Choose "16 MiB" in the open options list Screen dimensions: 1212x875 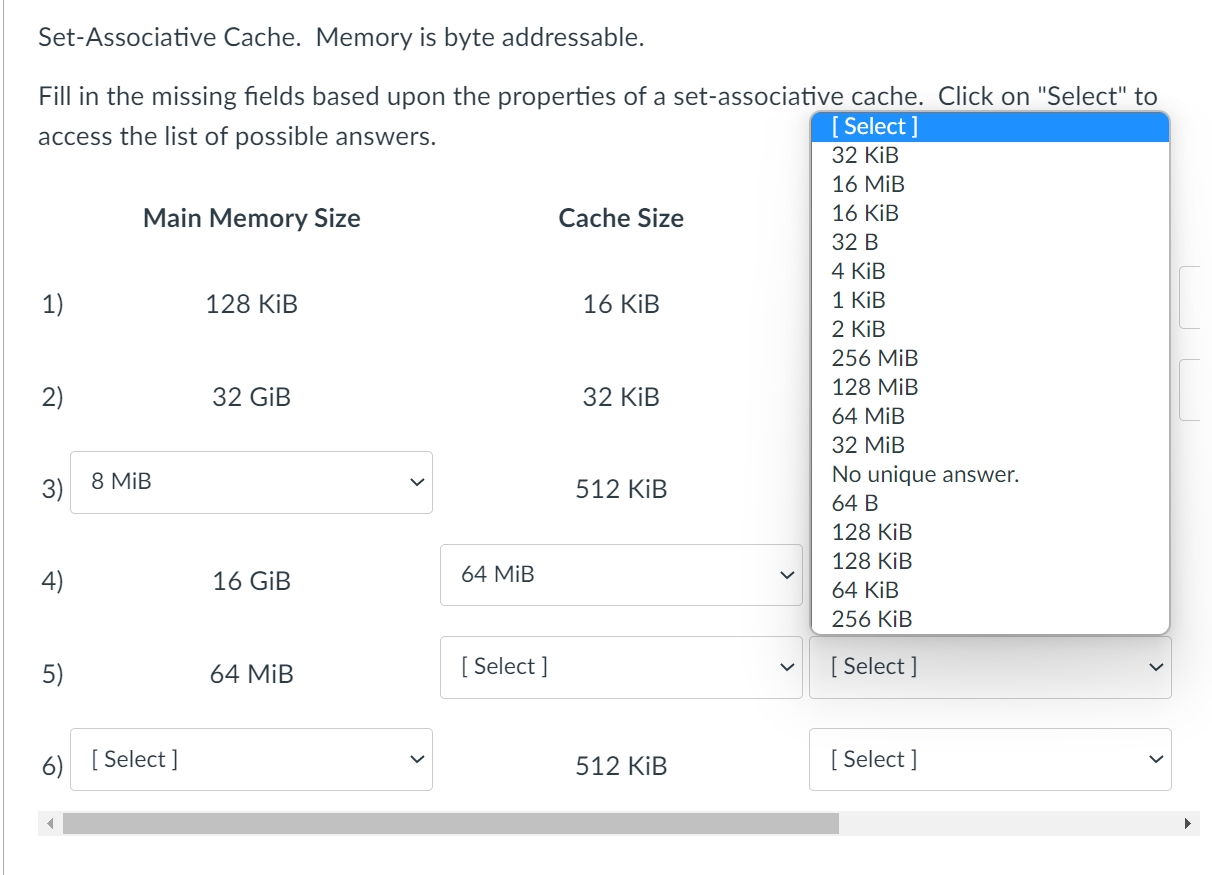[866, 184]
